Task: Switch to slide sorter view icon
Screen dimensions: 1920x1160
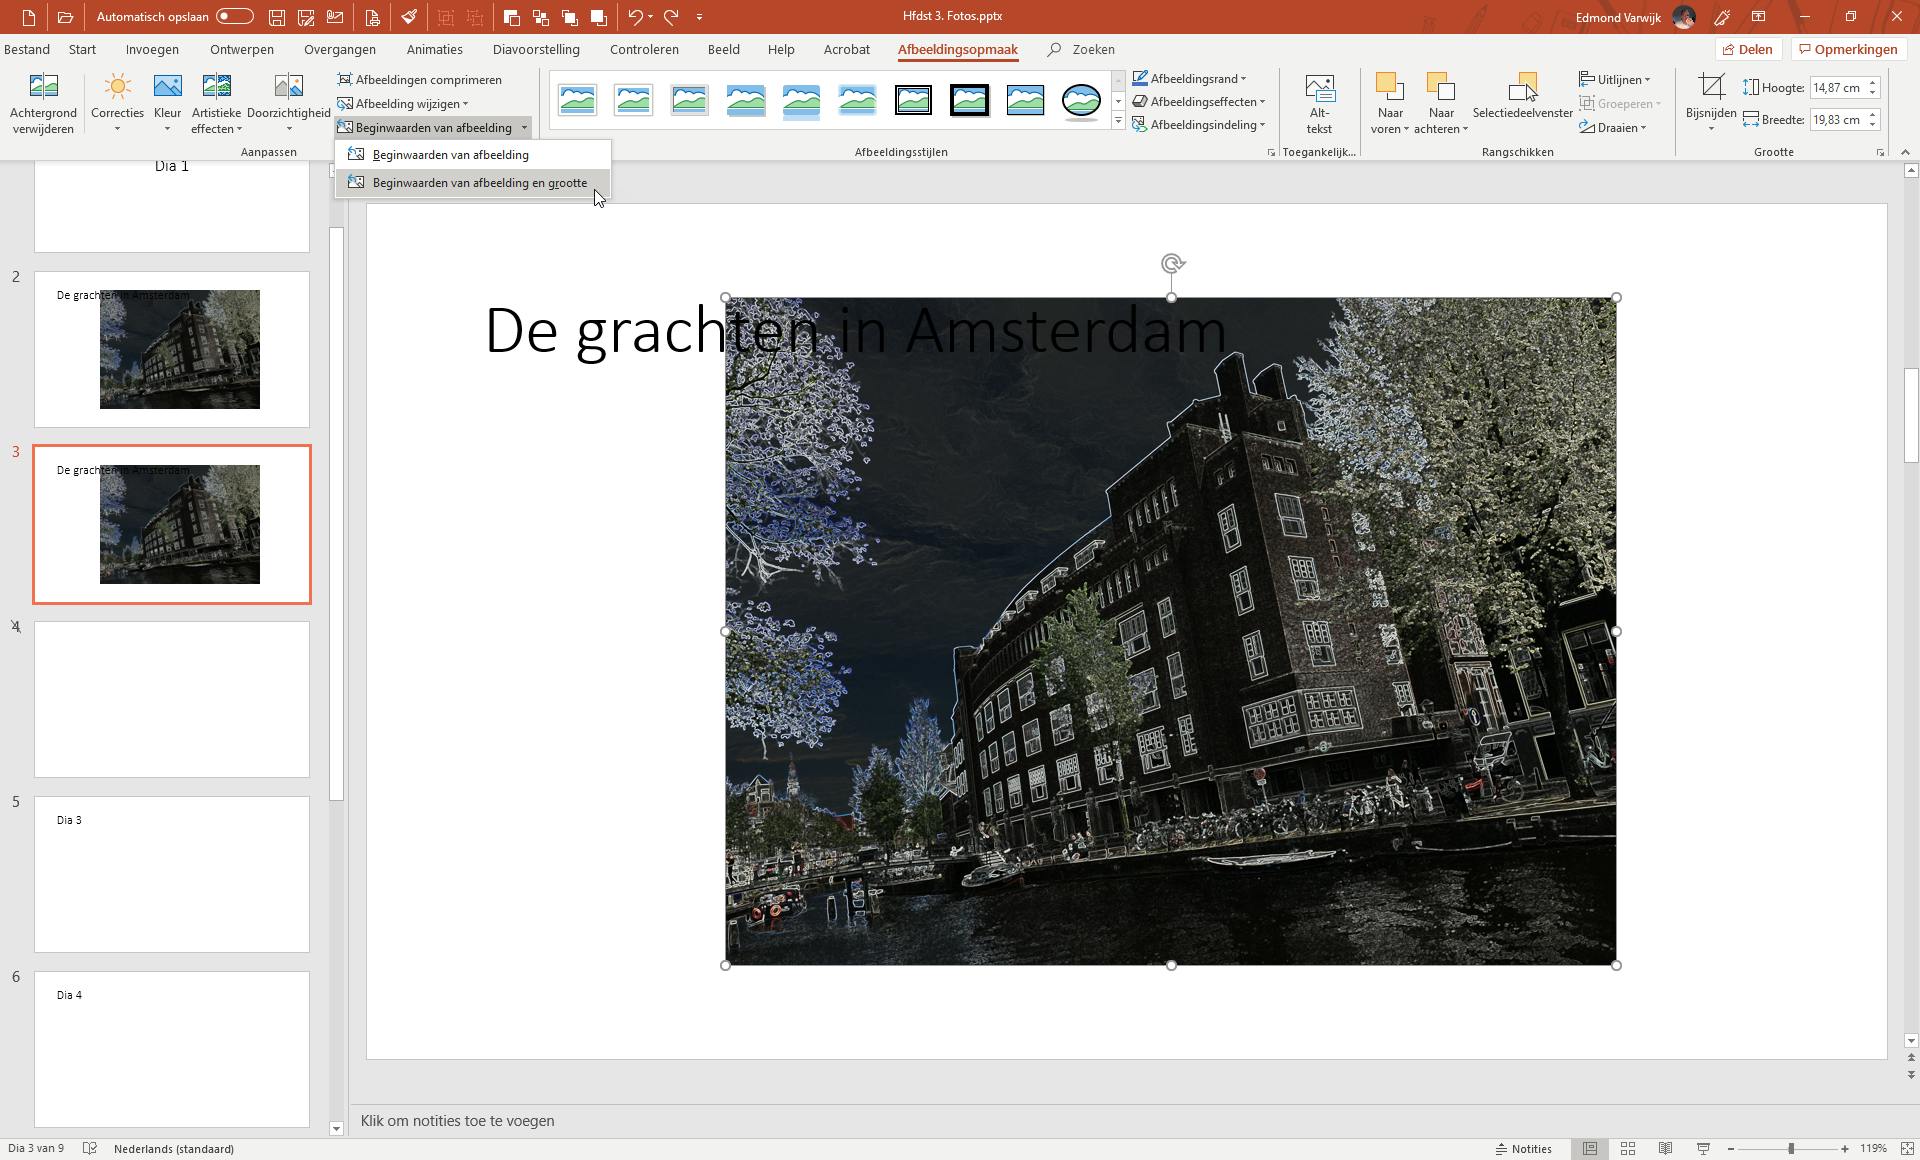Action: click(x=1627, y=1149)
